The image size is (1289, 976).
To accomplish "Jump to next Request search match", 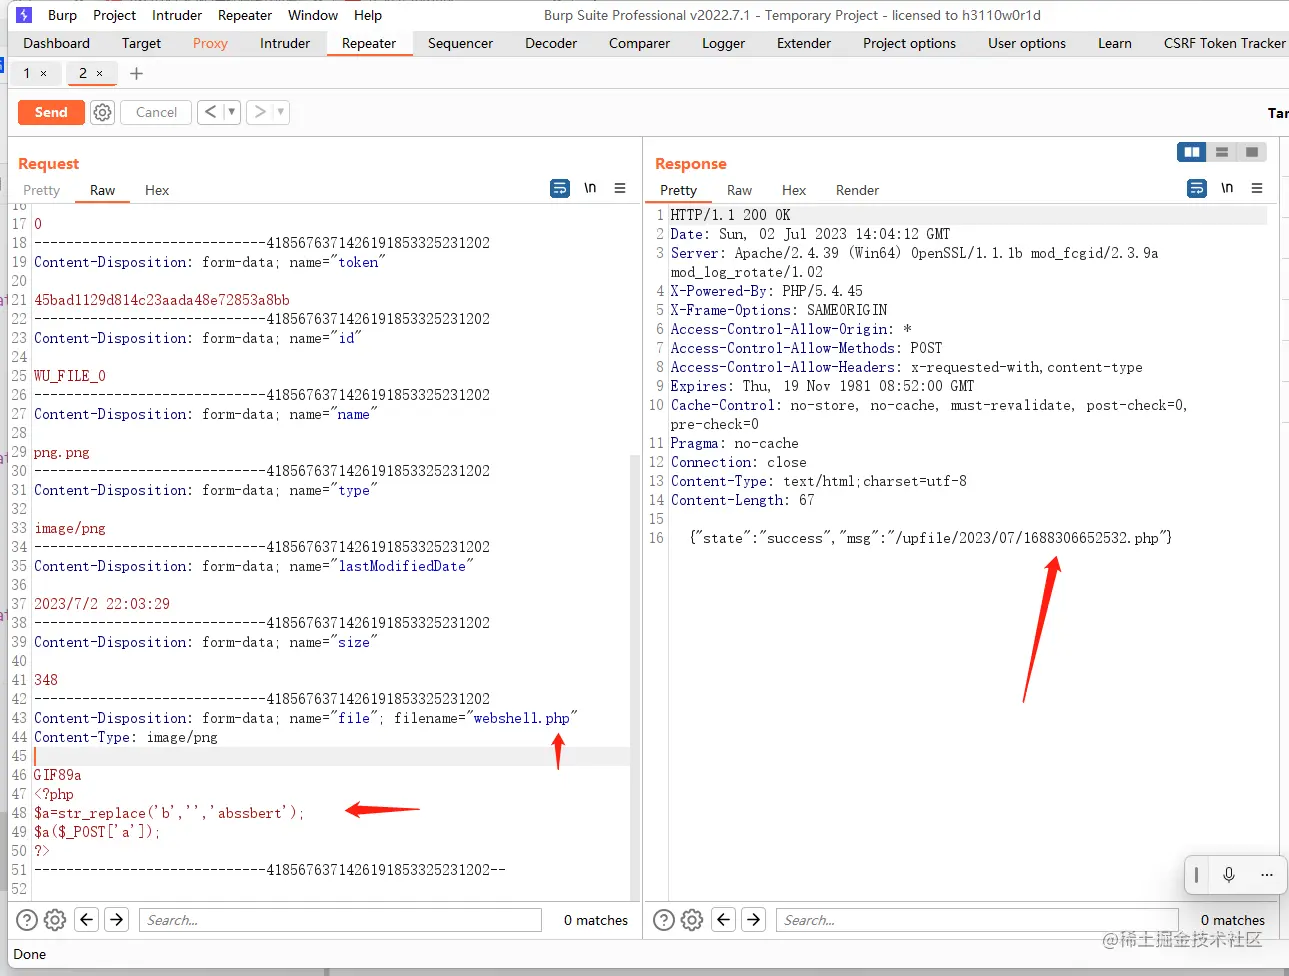I will click(117, 920).
